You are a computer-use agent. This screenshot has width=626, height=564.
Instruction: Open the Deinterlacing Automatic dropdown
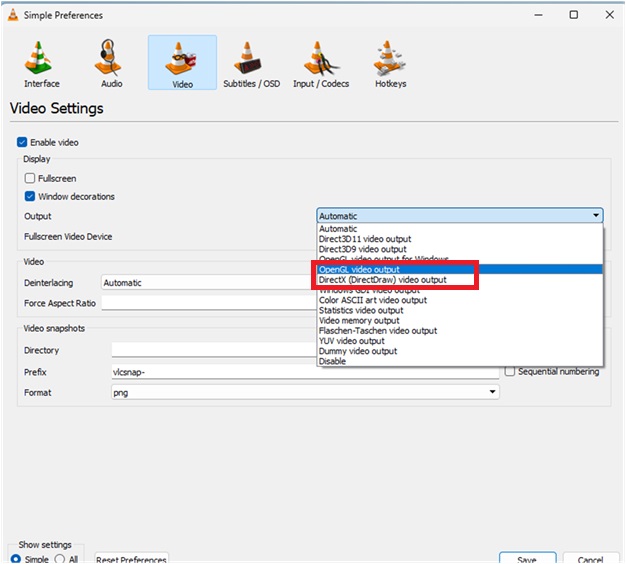click(x=209, y=283)
